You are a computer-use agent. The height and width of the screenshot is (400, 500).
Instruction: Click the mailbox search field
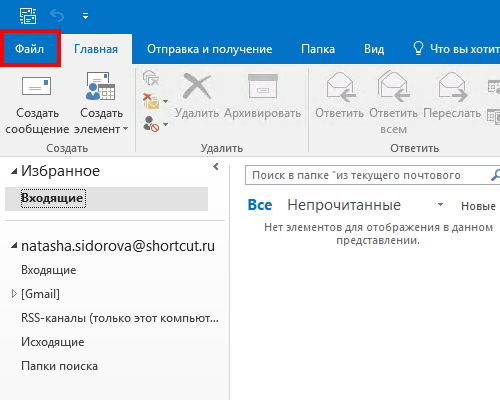point(367,175)
